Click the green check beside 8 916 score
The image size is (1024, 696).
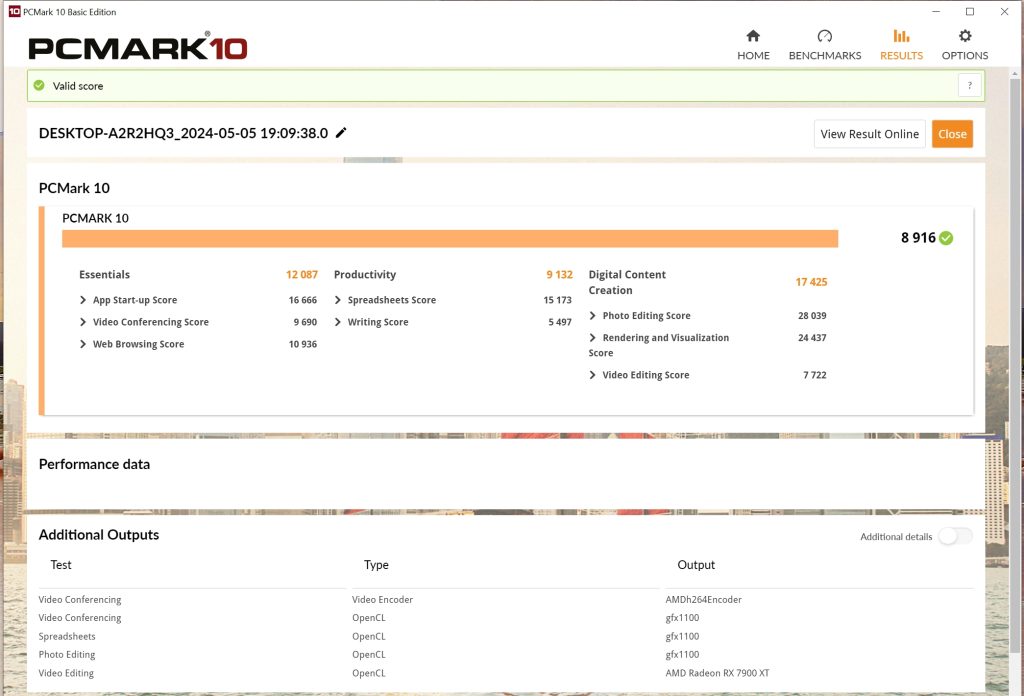point(946,238)
